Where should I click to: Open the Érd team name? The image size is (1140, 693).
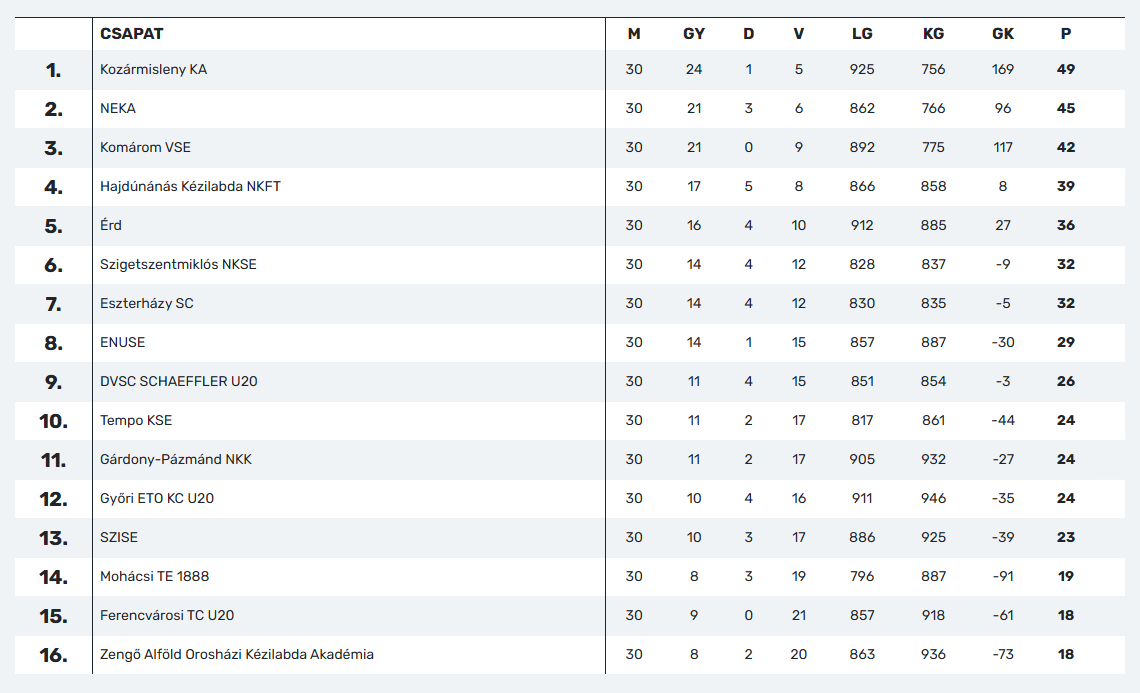point(111,225)
